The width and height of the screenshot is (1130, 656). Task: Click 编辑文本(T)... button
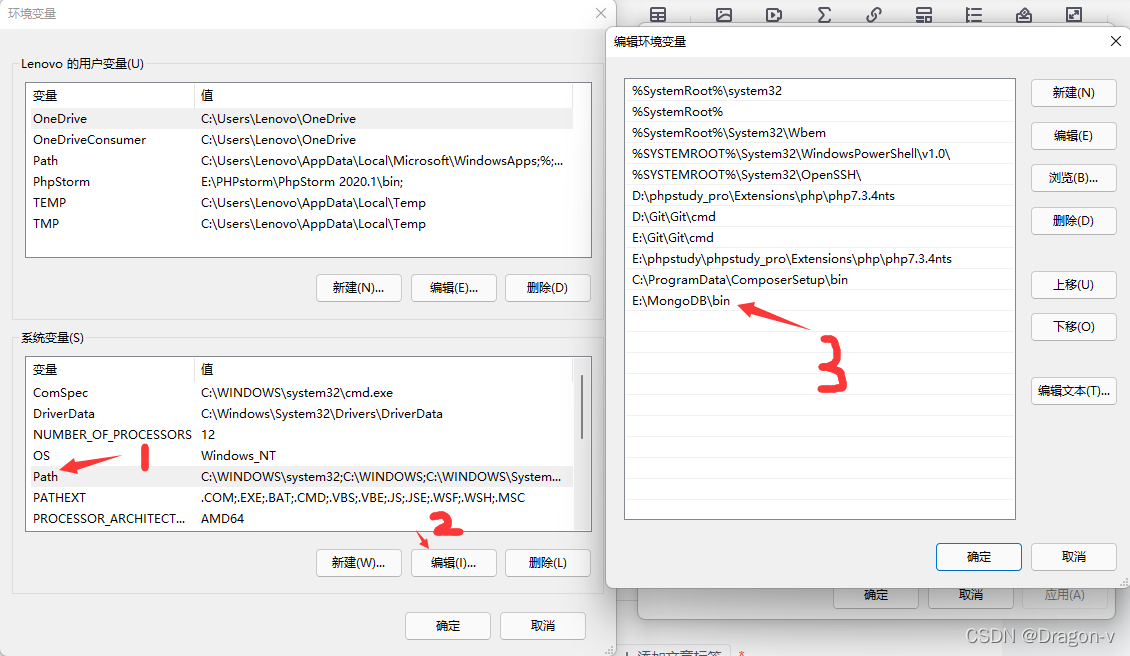(x=1073, y=391)
